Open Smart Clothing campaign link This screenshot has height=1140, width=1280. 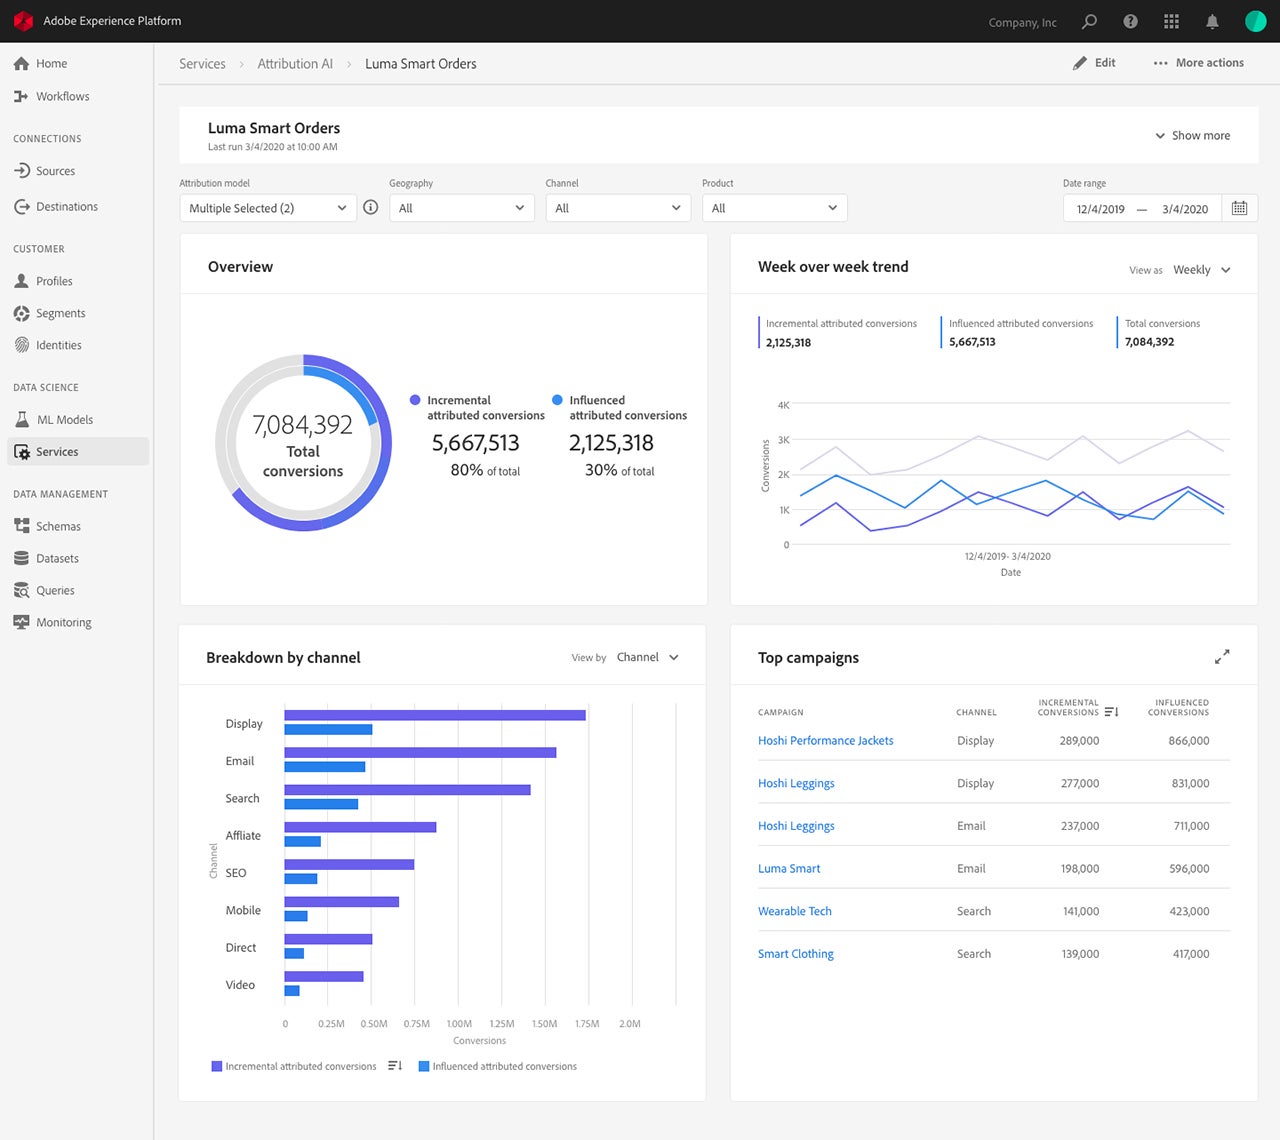796,954
